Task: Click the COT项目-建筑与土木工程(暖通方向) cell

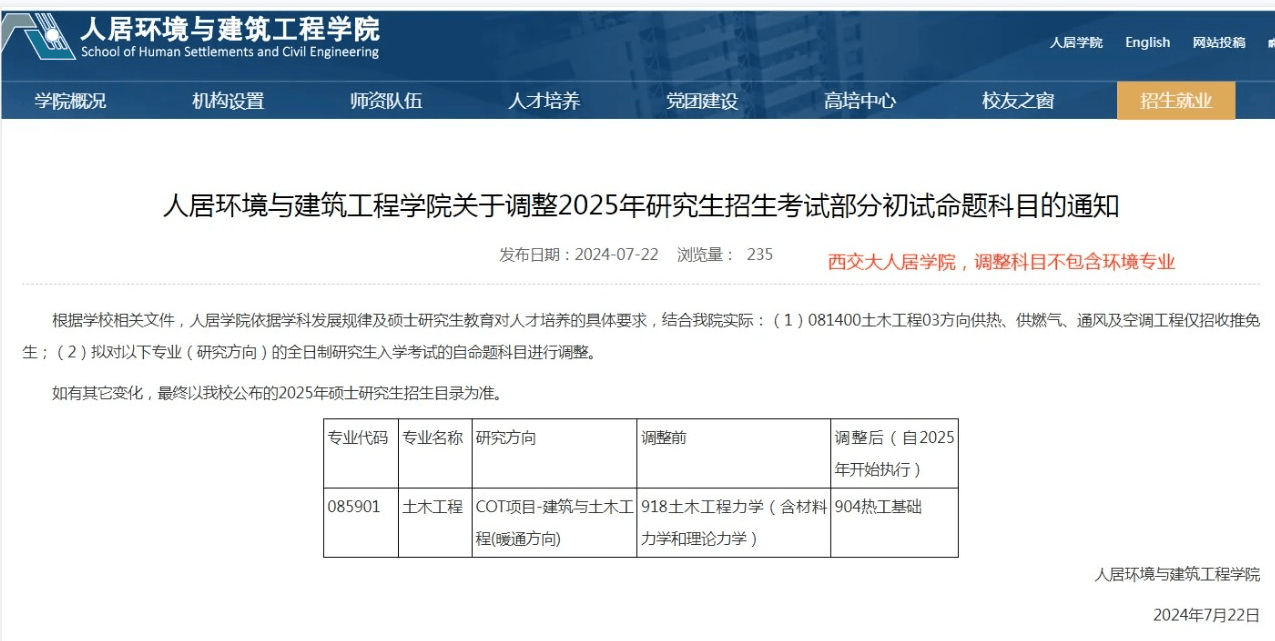Action: click(555, 522)
